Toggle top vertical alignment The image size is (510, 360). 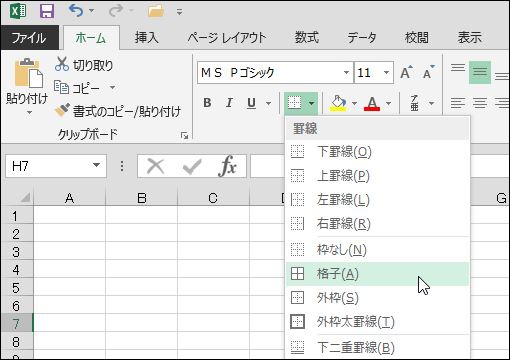click(458, 69)
